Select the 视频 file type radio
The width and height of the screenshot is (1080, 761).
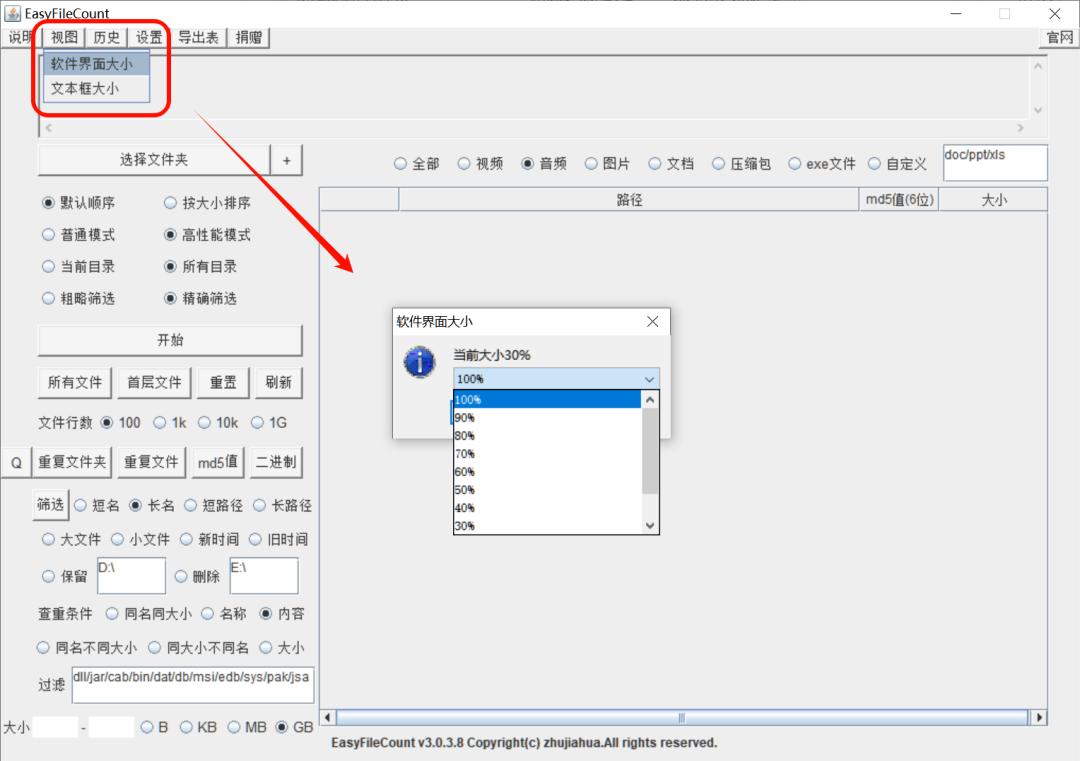[x=480, y=164]
